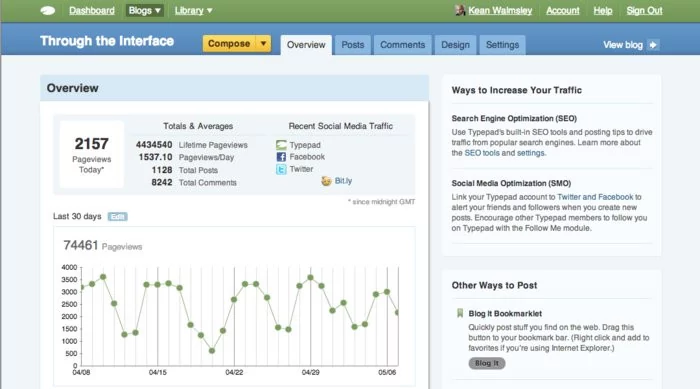Screen dimensions: 700x389
Task: Select the Overview tab
Action: pos(306,45)
